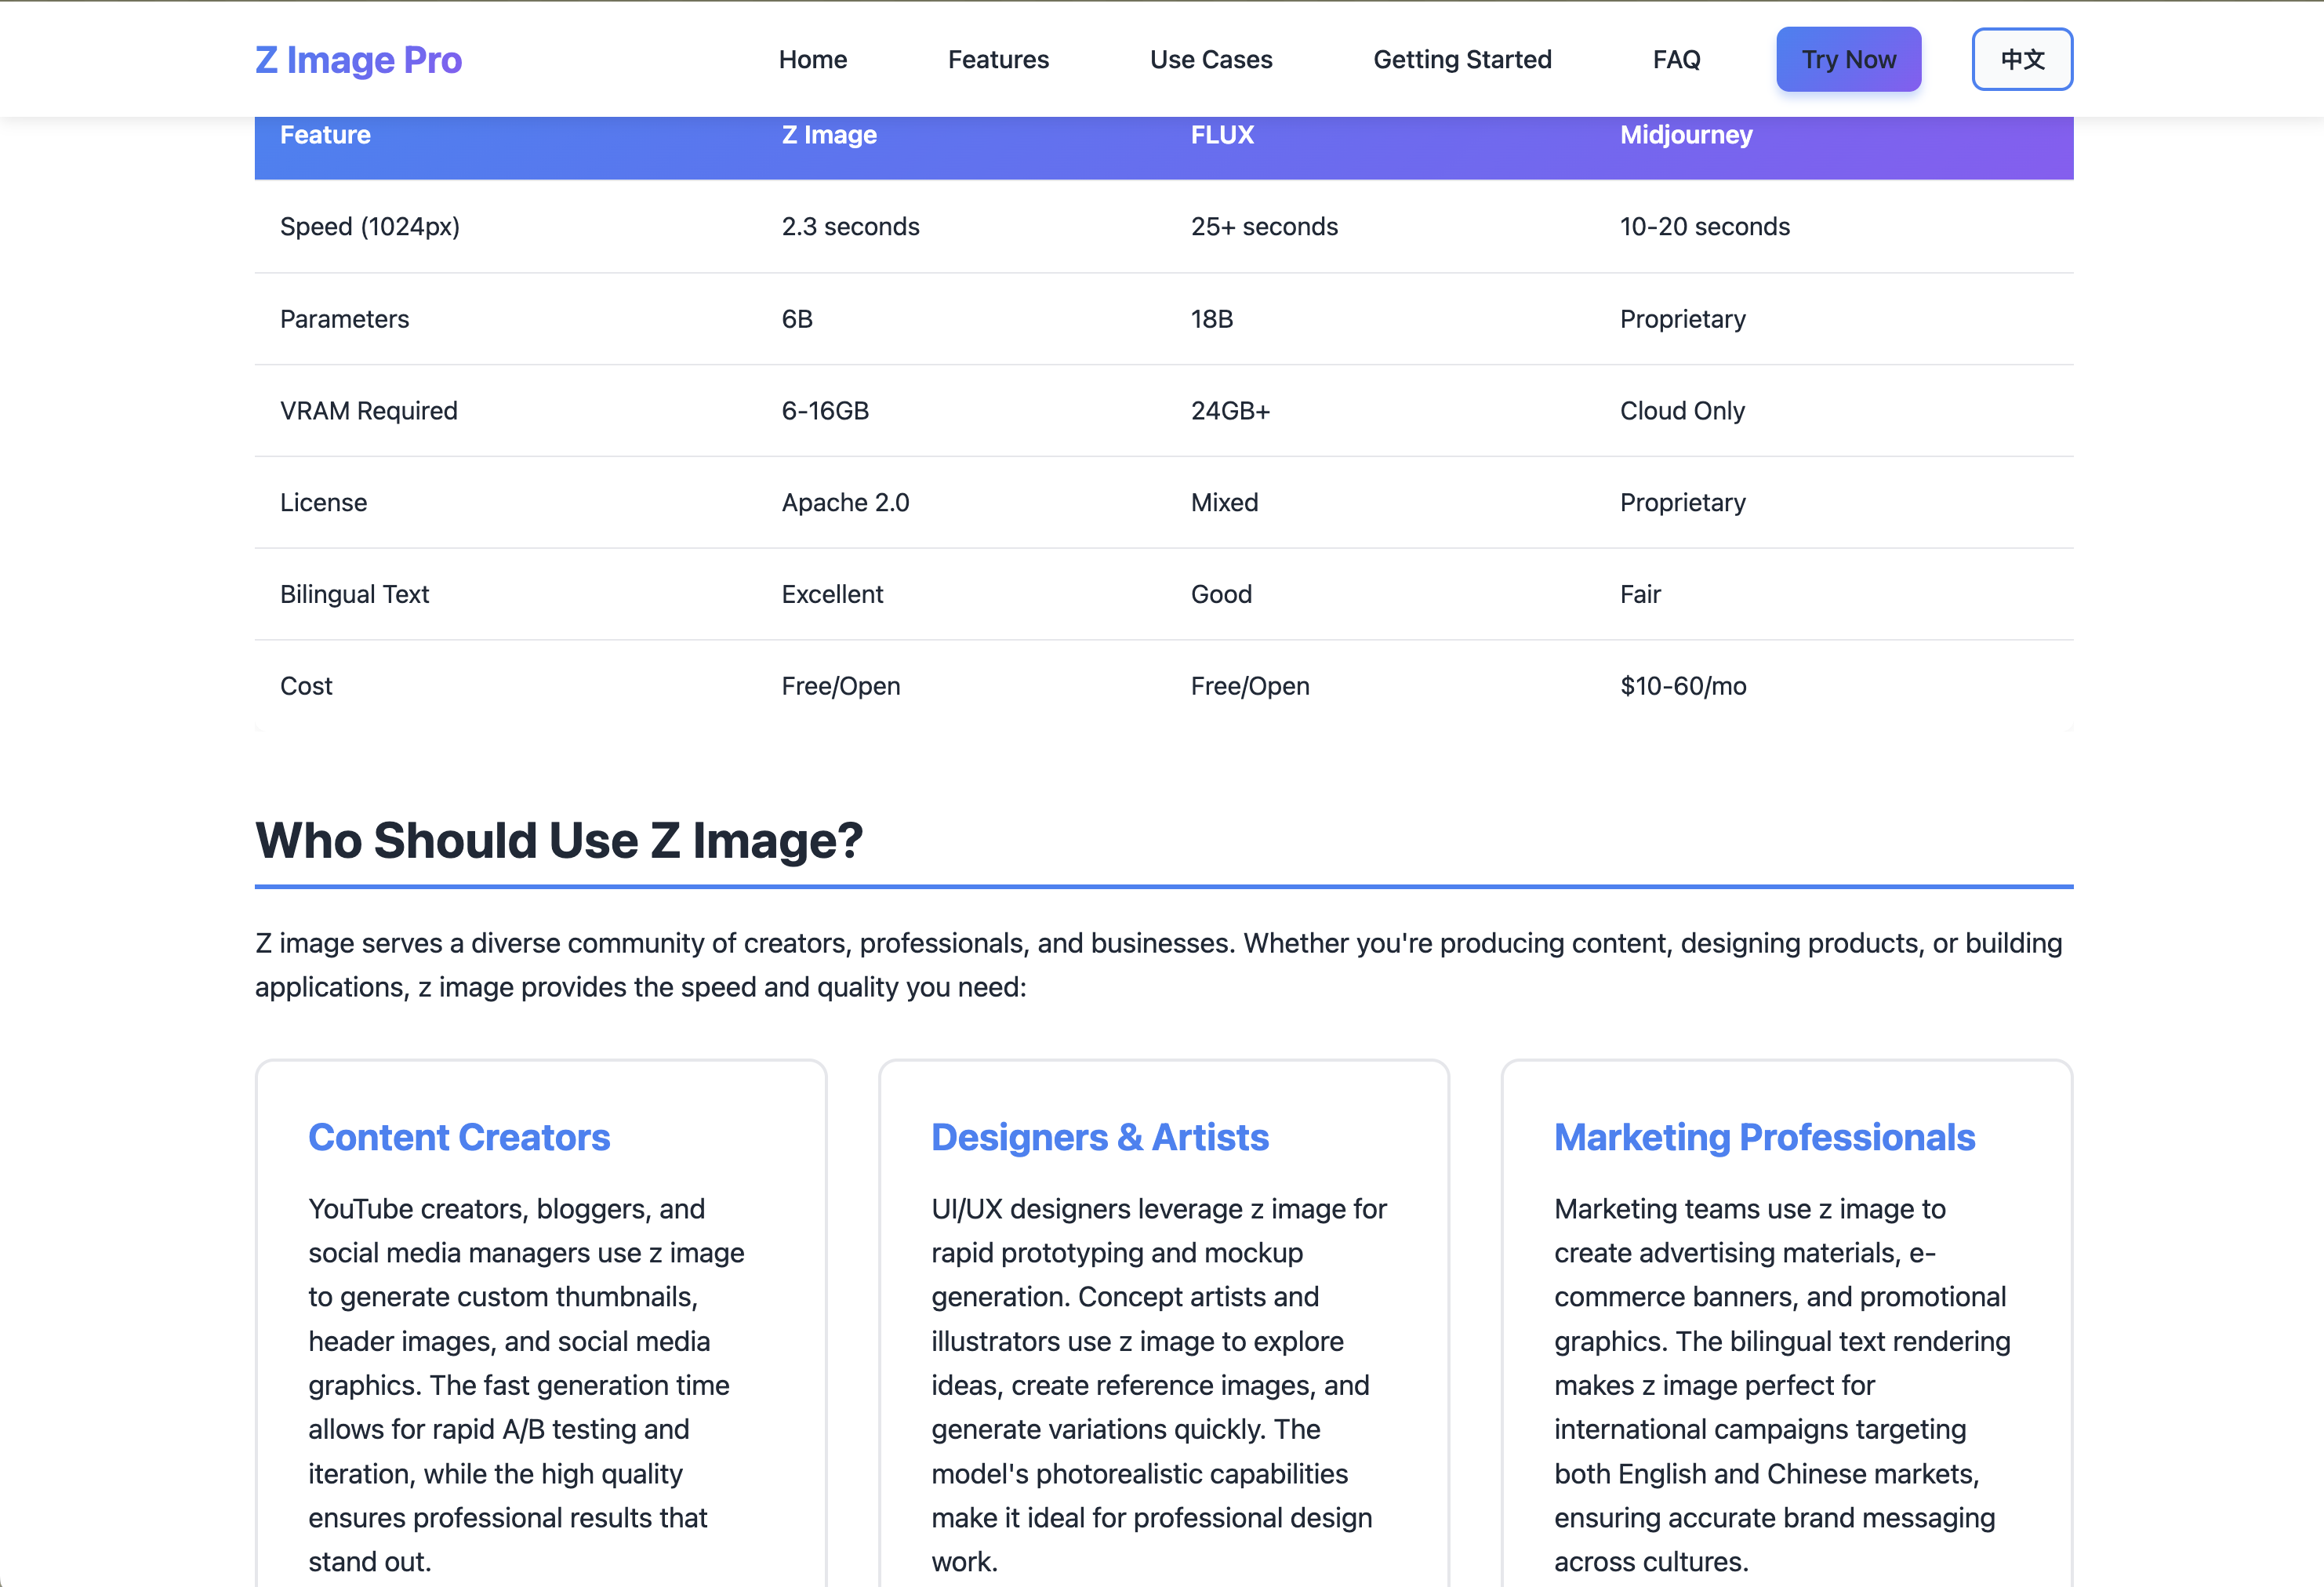
Task: Click the Content Creators heading
Action: click(459, 1137)
